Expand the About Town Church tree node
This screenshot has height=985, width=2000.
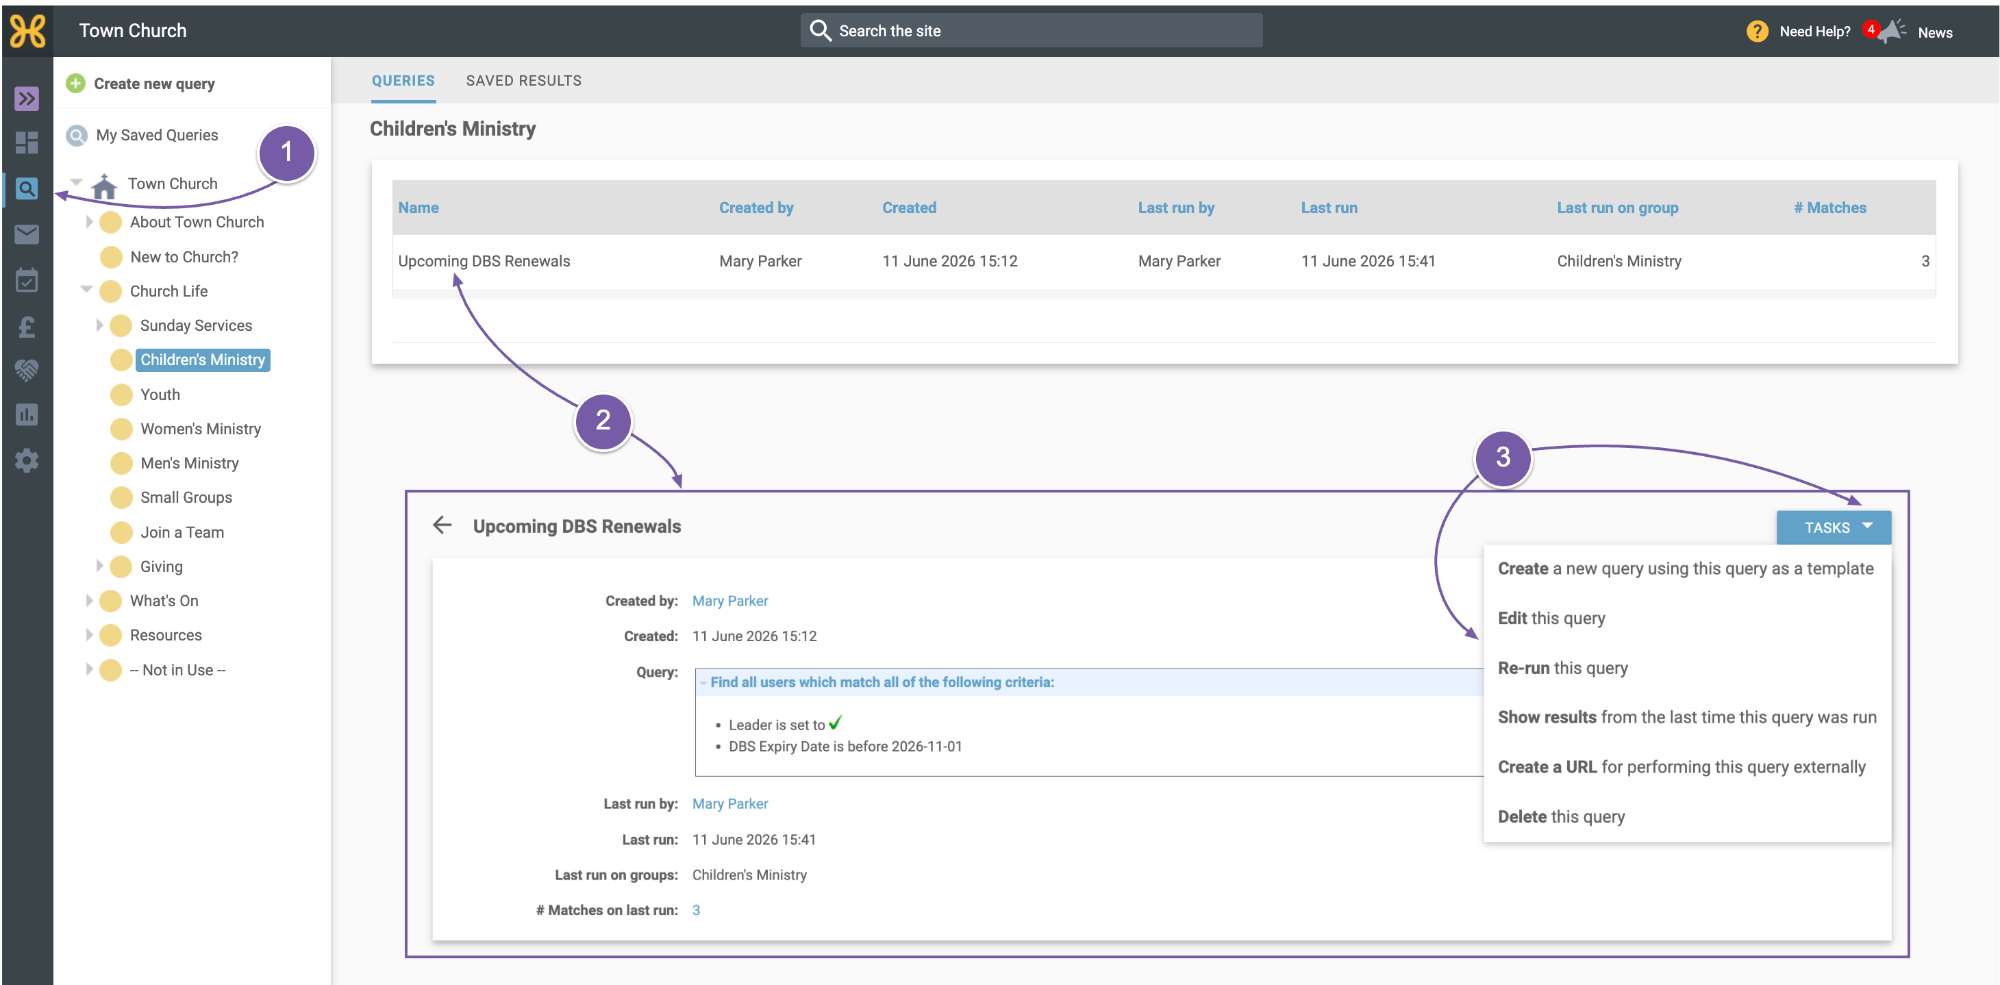89,222
